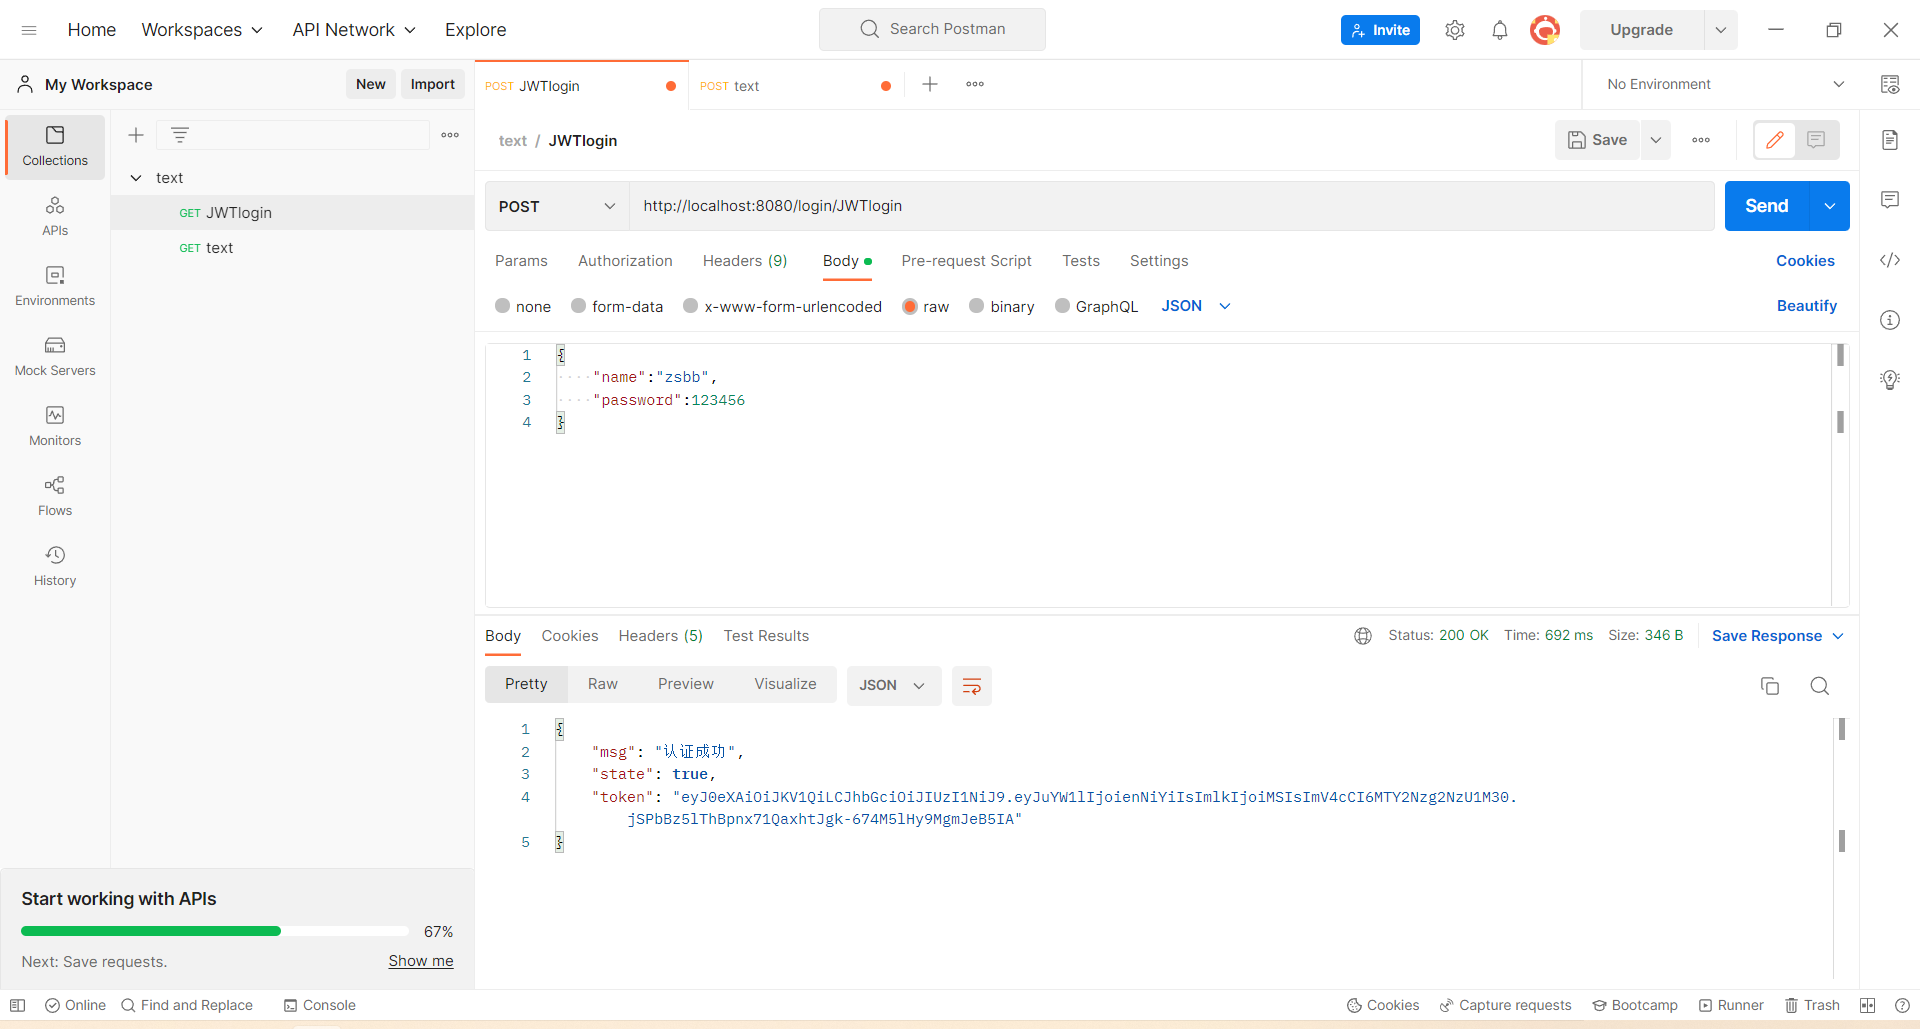Open the response format JSON dropdown

click(x=894, y=686)
